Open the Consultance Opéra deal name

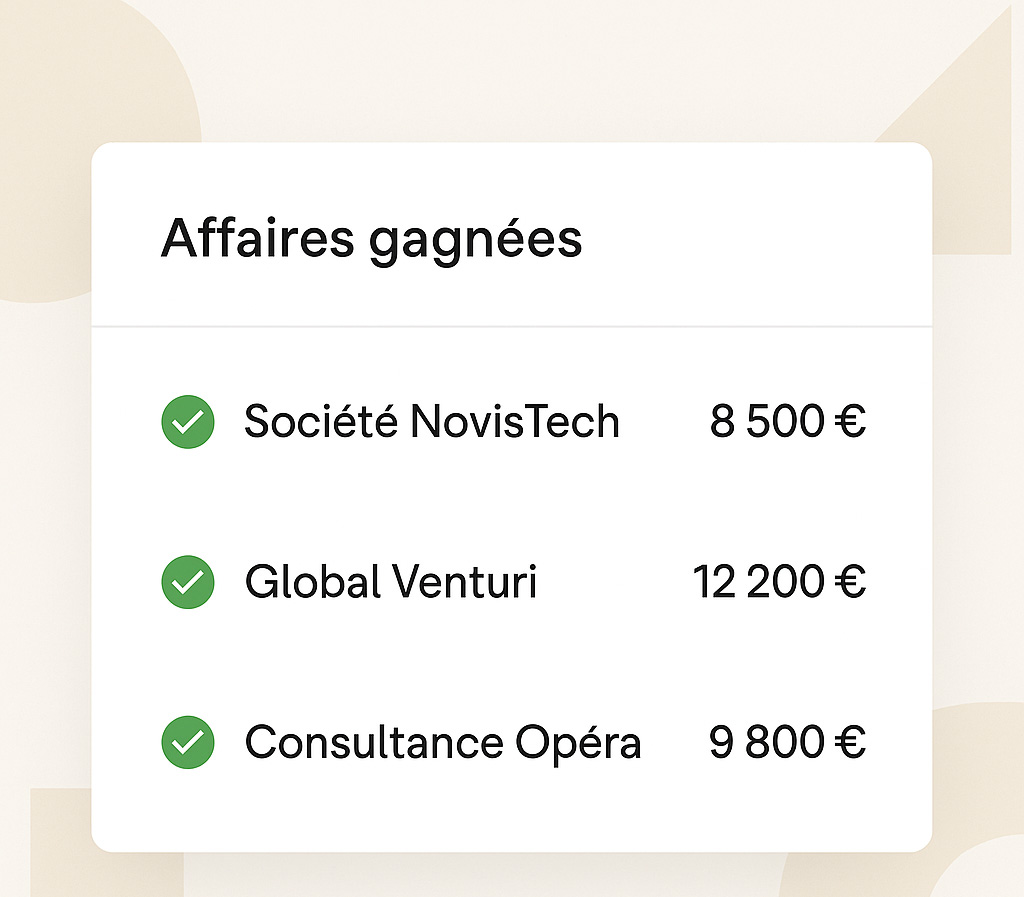[x=443, y=743]
